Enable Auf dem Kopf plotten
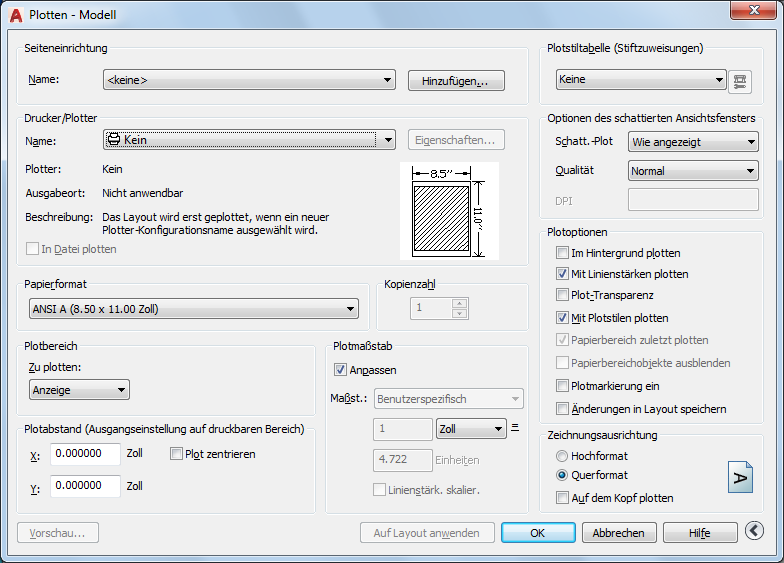This screenshot has height=563, width=784. coord(562,498)
